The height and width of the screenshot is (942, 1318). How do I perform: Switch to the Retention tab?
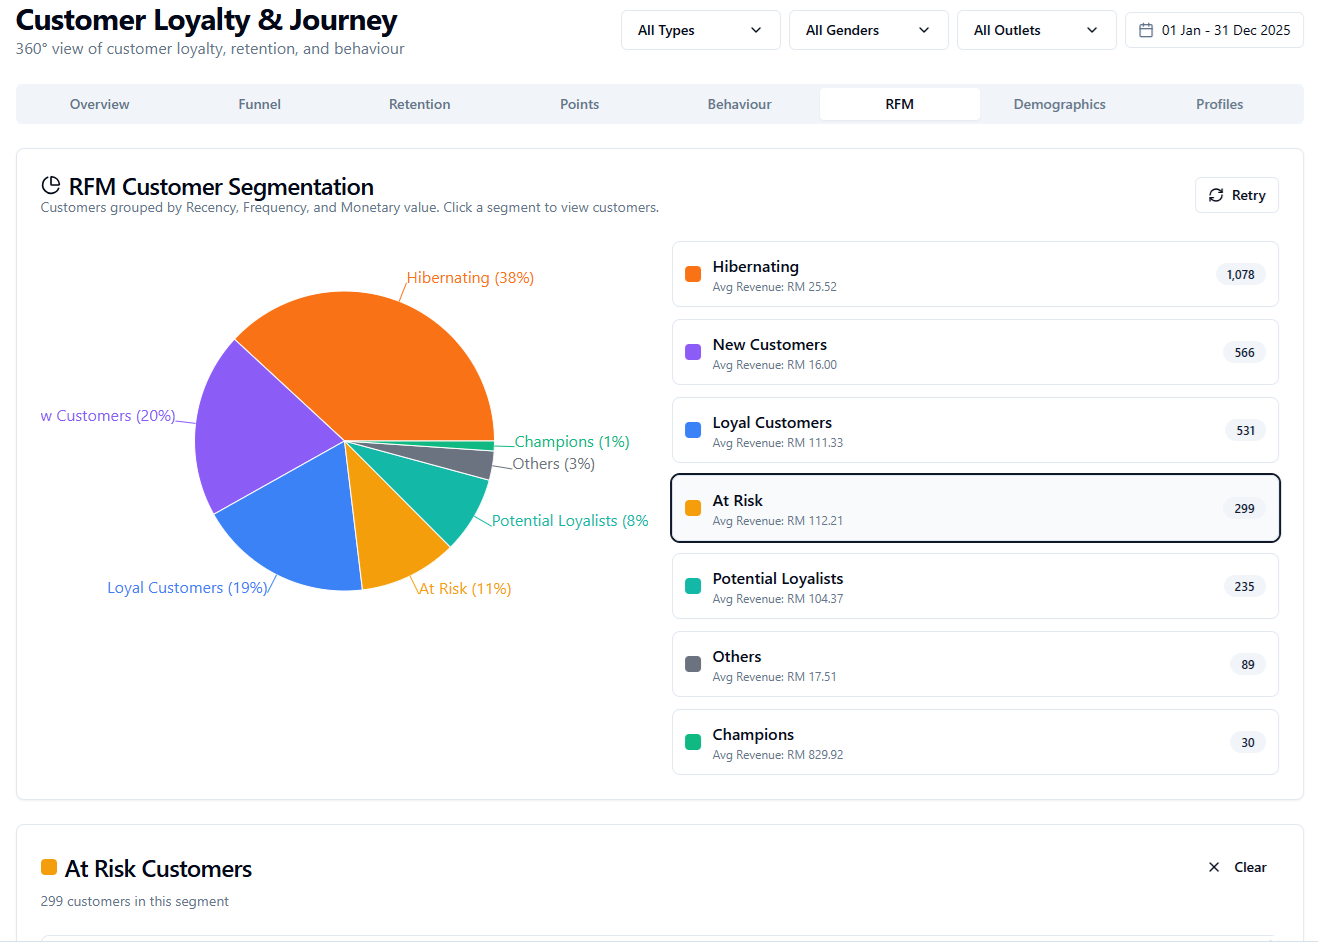420,104
